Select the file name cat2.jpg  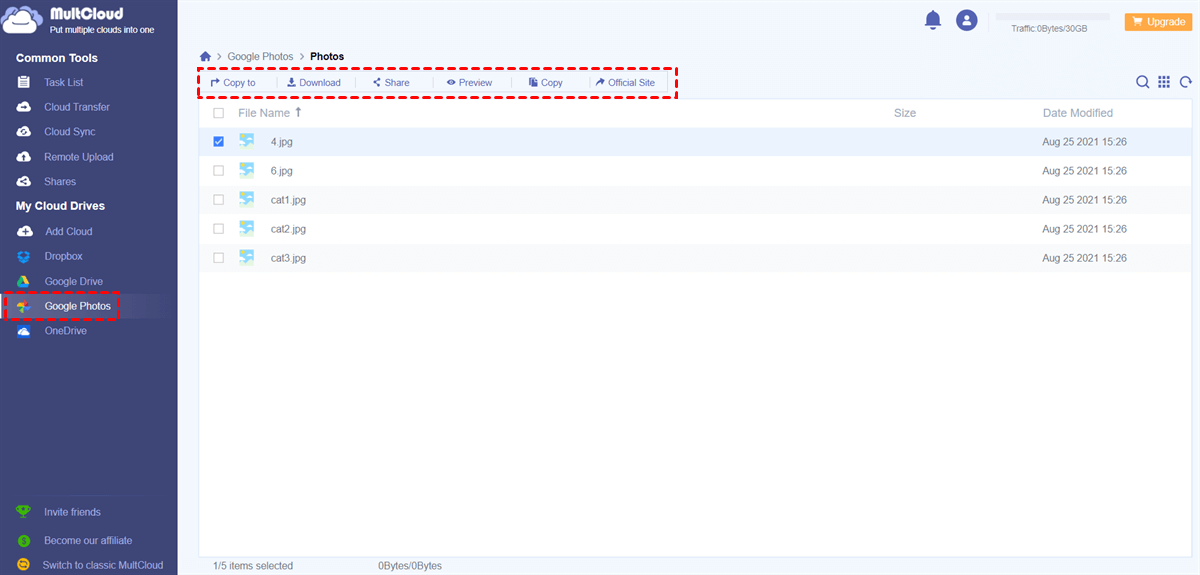pos(288,229)
